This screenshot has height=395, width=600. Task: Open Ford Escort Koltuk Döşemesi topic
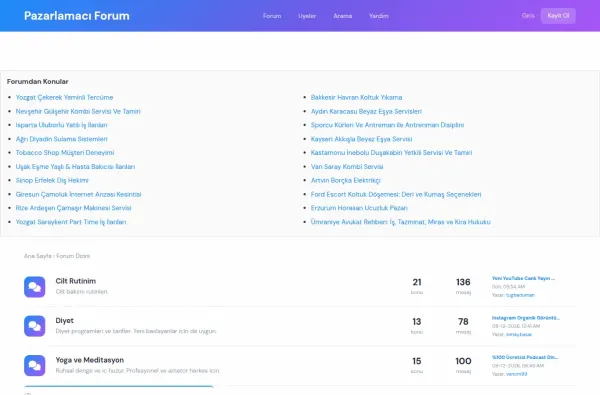click(x=396, y=194)
